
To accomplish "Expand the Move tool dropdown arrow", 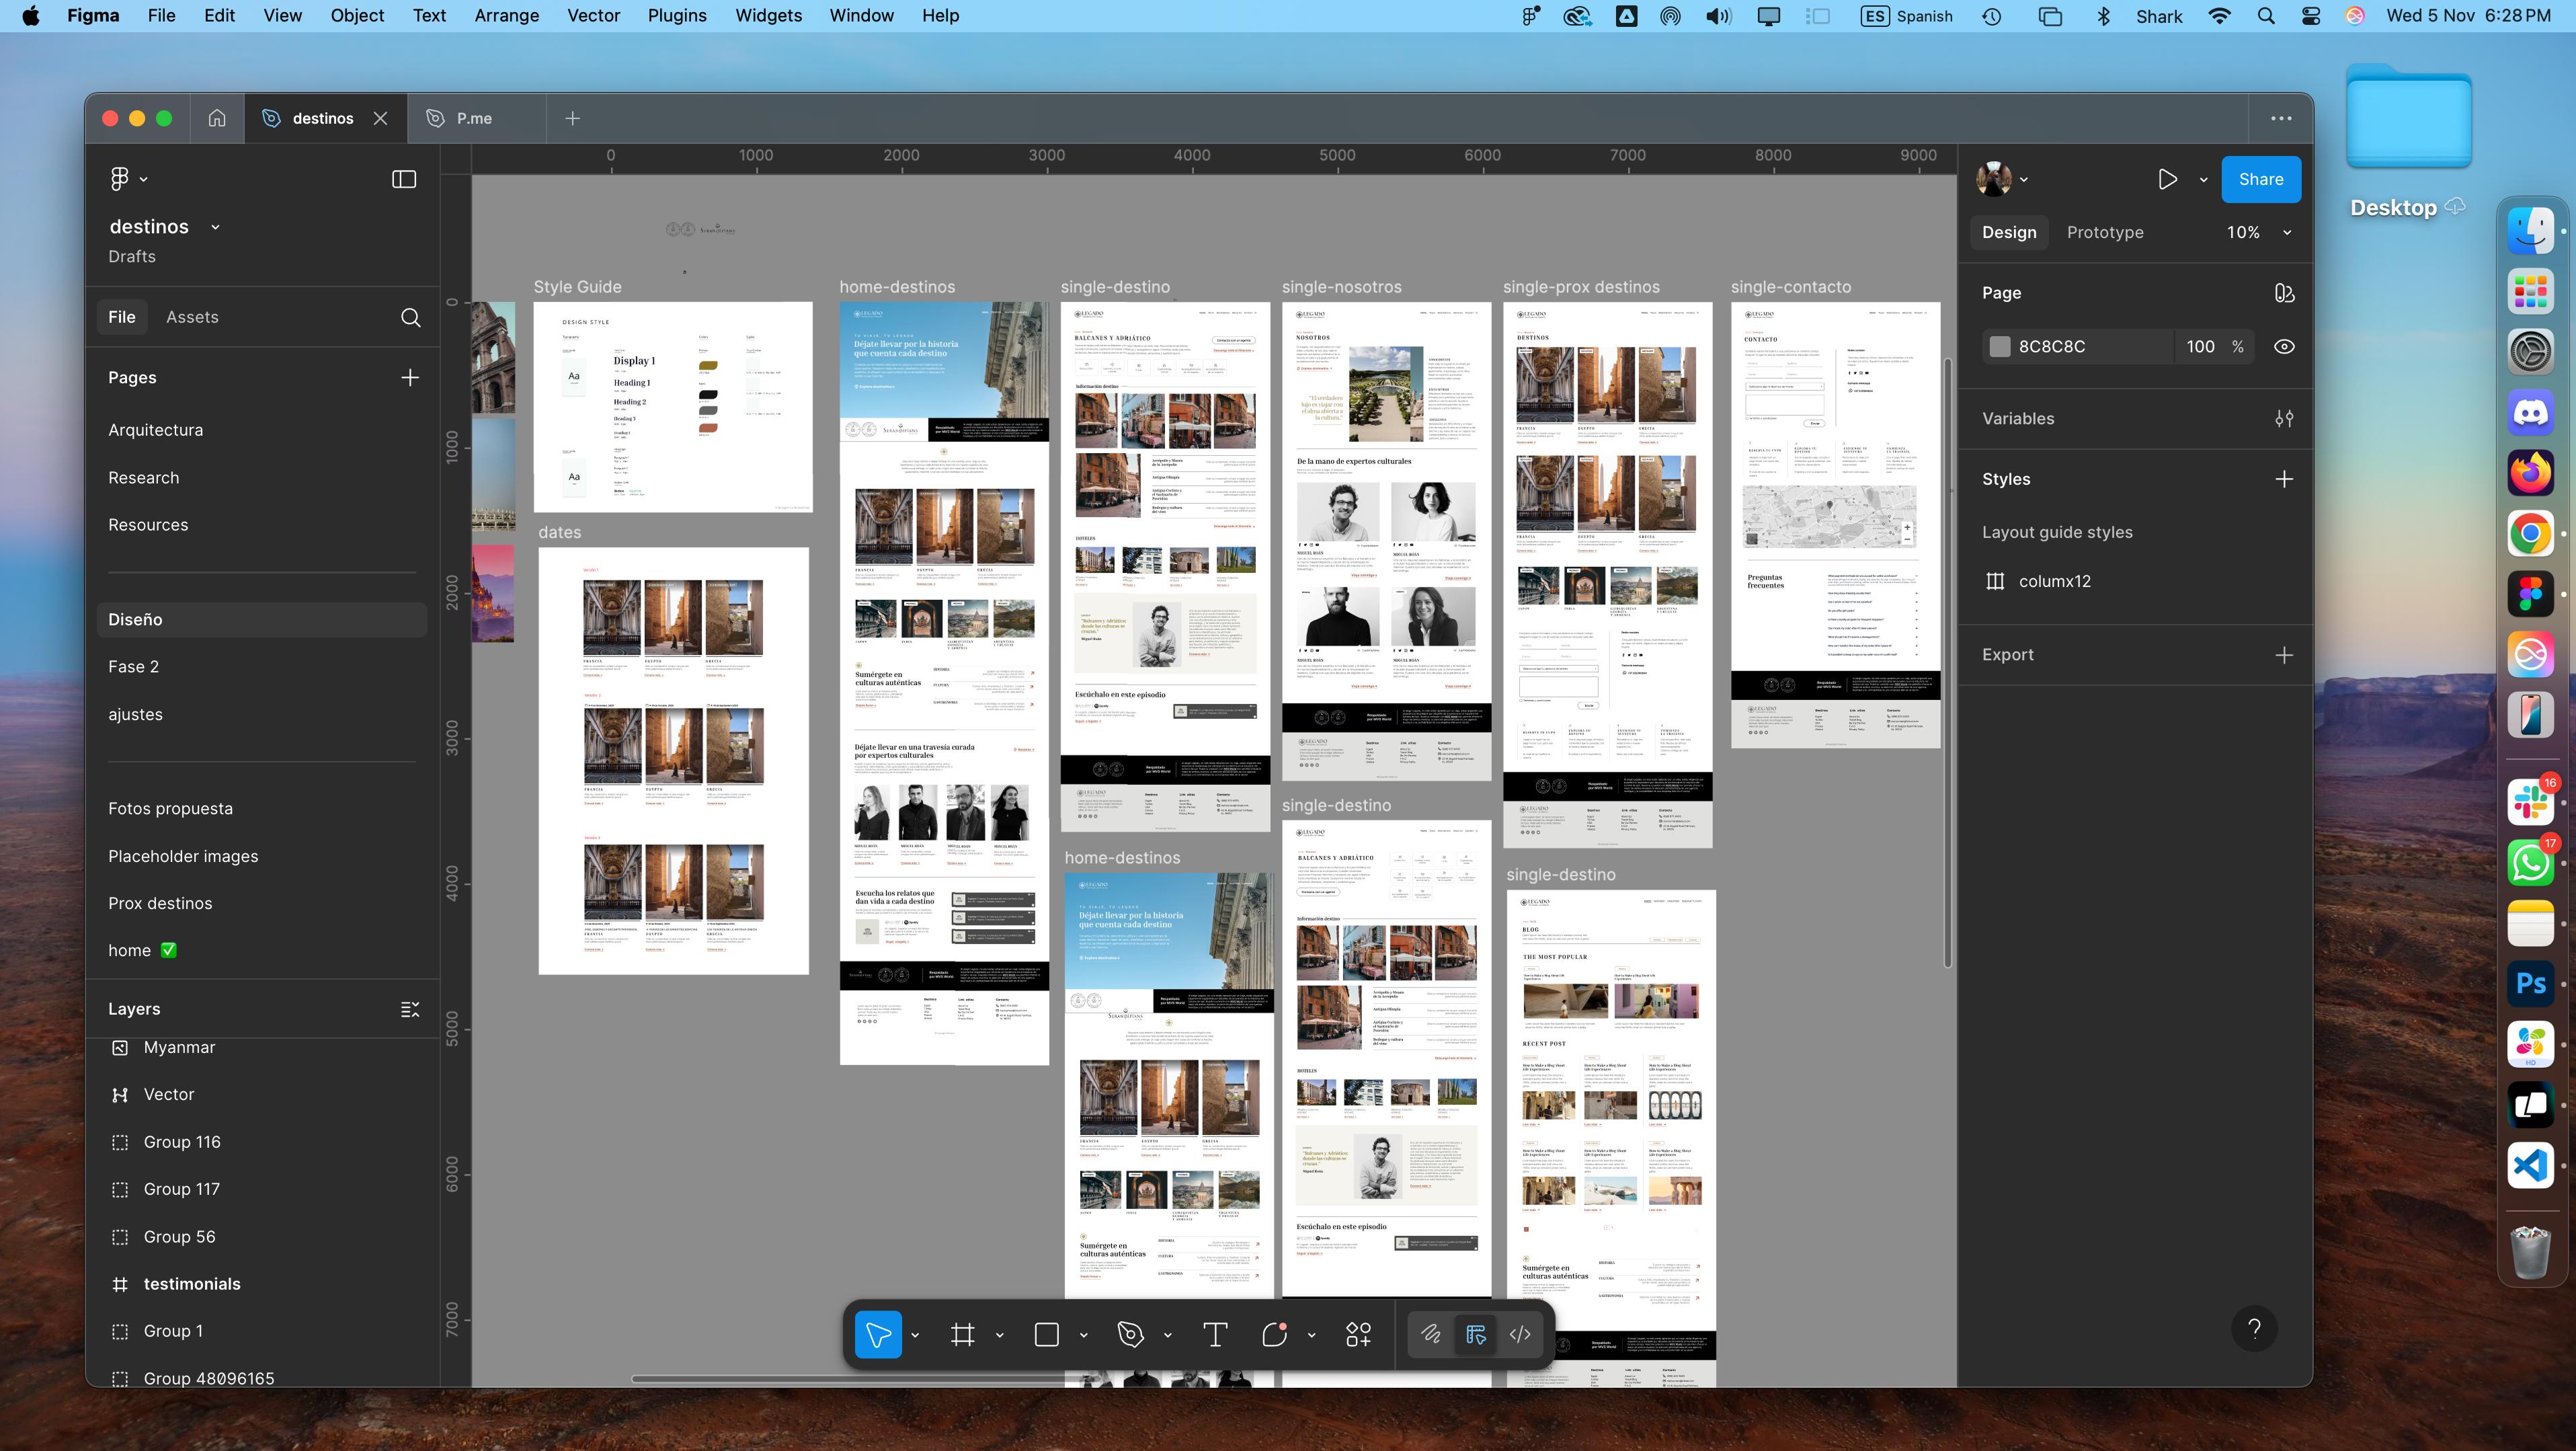I will [914, 1334].
